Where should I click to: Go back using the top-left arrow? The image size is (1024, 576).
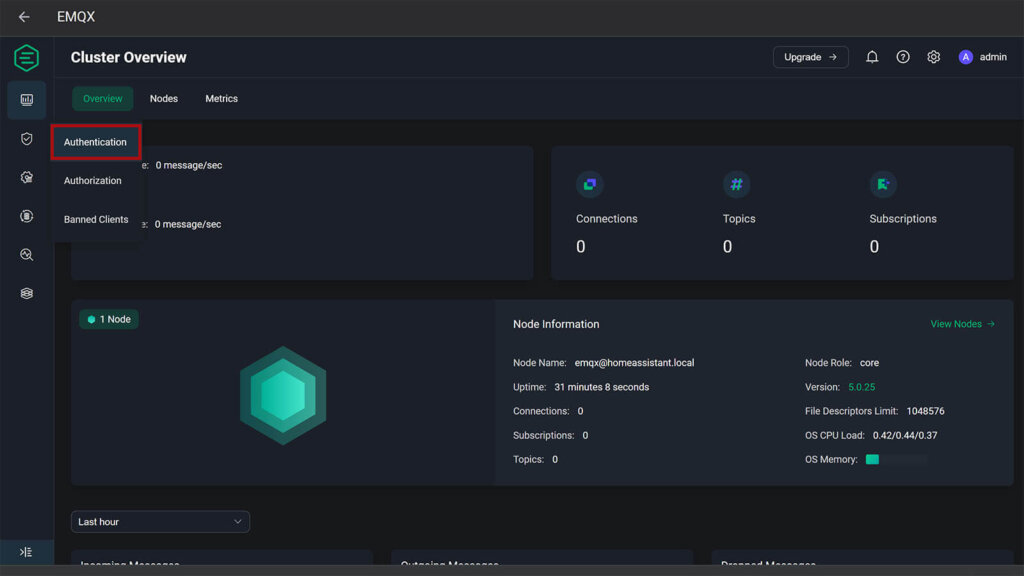point(24,17)
